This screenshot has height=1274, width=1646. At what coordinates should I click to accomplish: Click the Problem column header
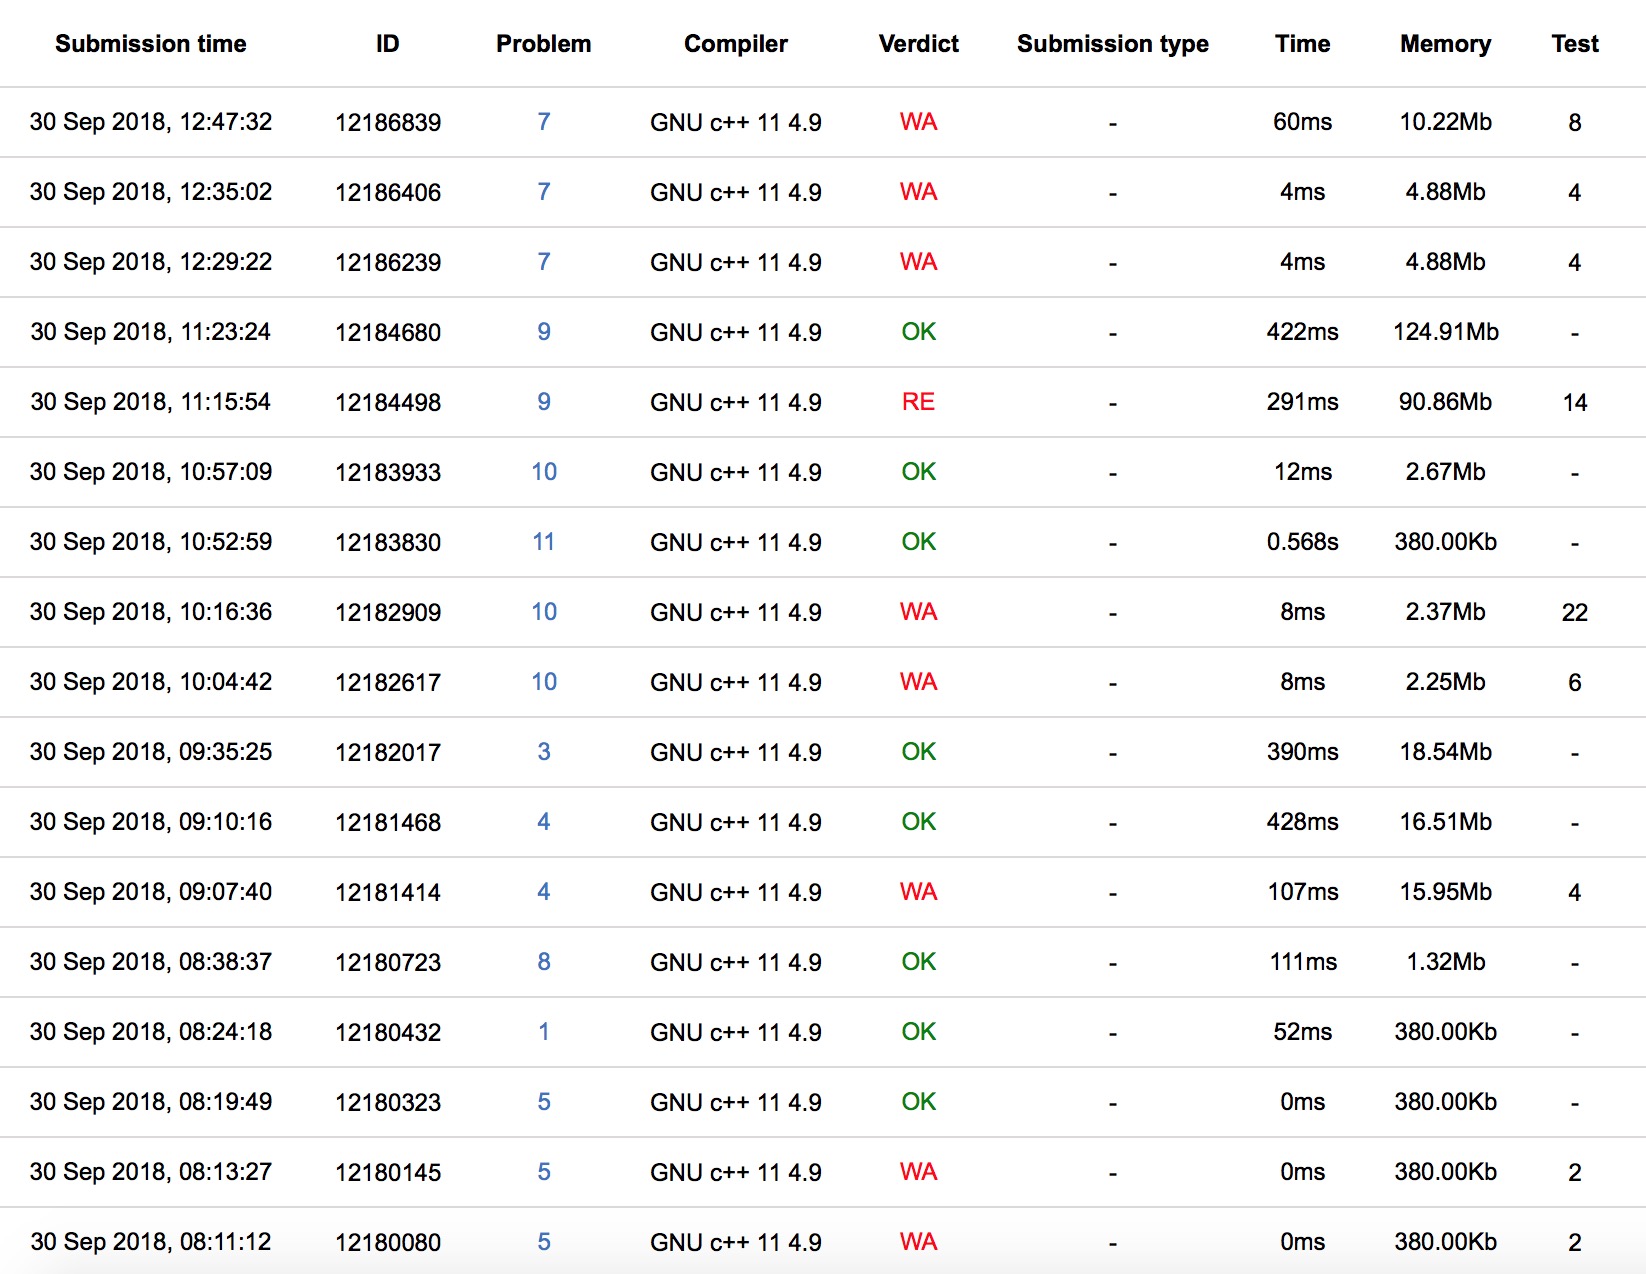[x=543, y=44]
